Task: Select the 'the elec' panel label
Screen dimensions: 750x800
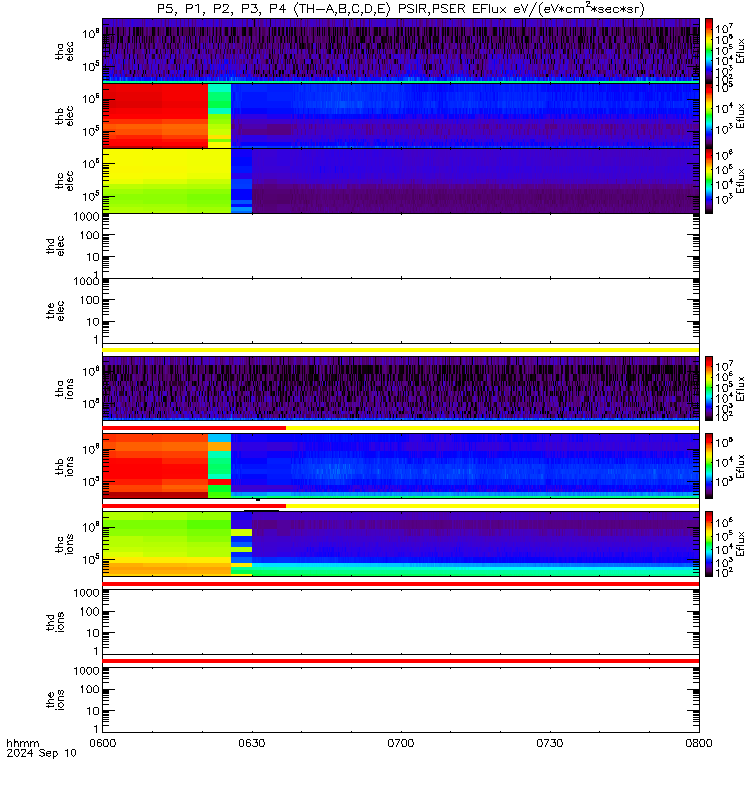Action: 56,311
